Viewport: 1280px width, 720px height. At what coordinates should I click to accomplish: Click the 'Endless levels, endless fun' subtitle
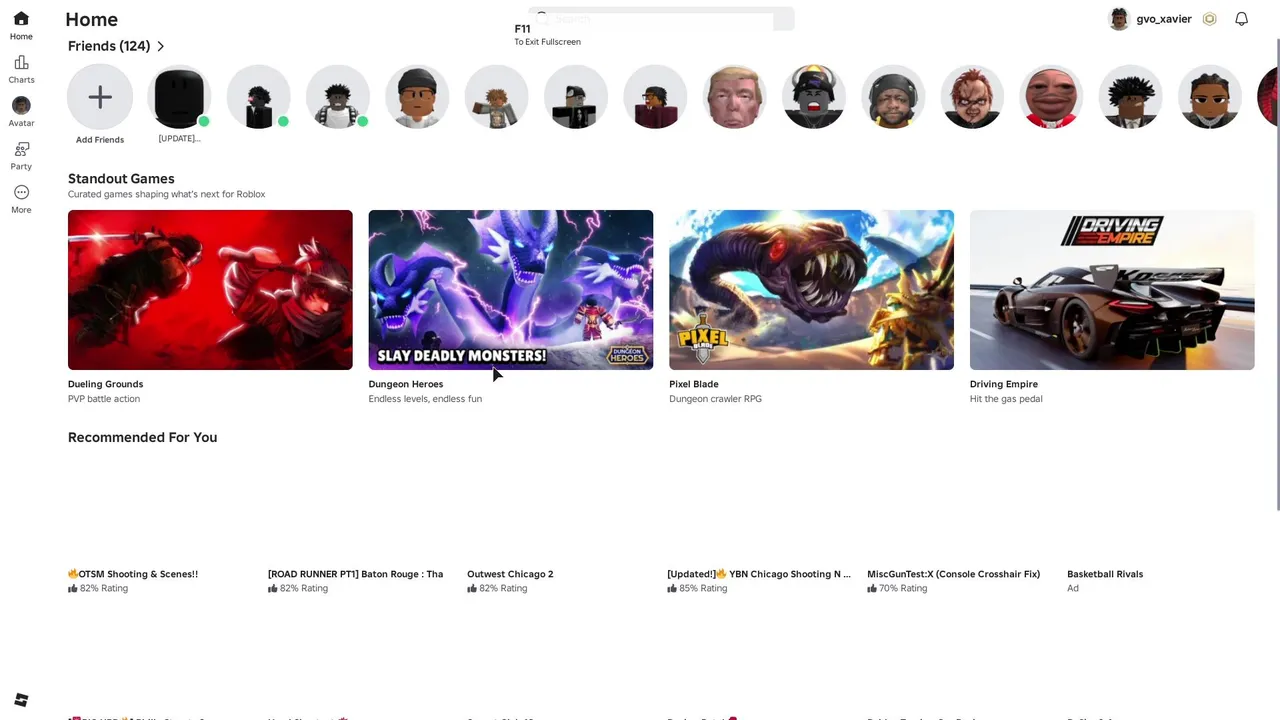coord(425,399)
